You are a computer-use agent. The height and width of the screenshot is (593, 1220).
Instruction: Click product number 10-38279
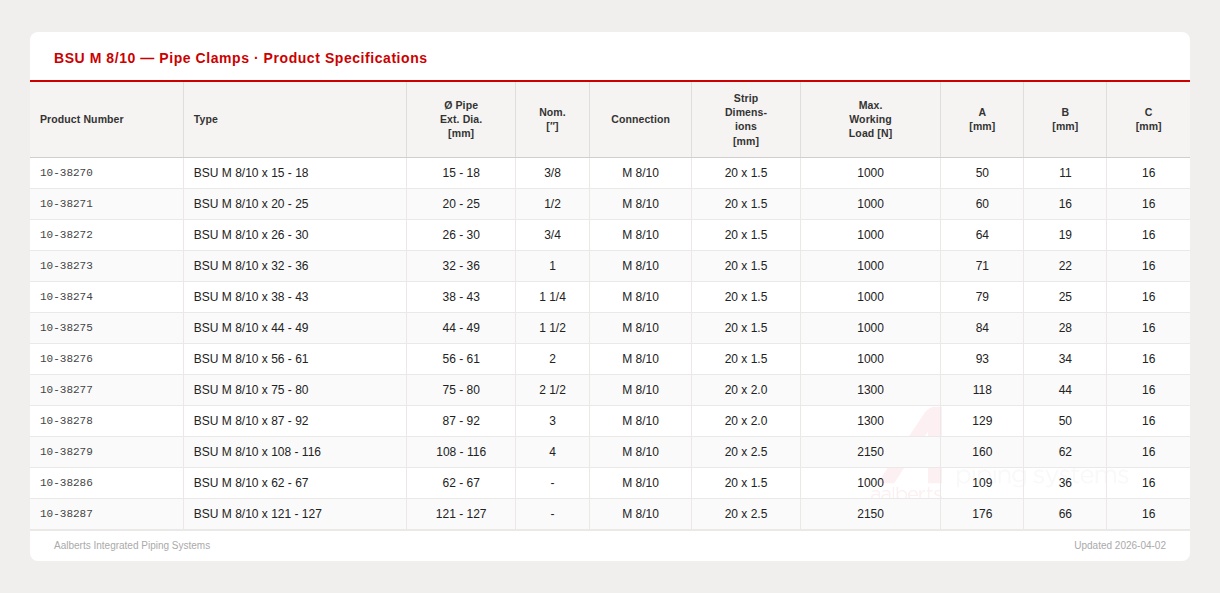[66, 452]
